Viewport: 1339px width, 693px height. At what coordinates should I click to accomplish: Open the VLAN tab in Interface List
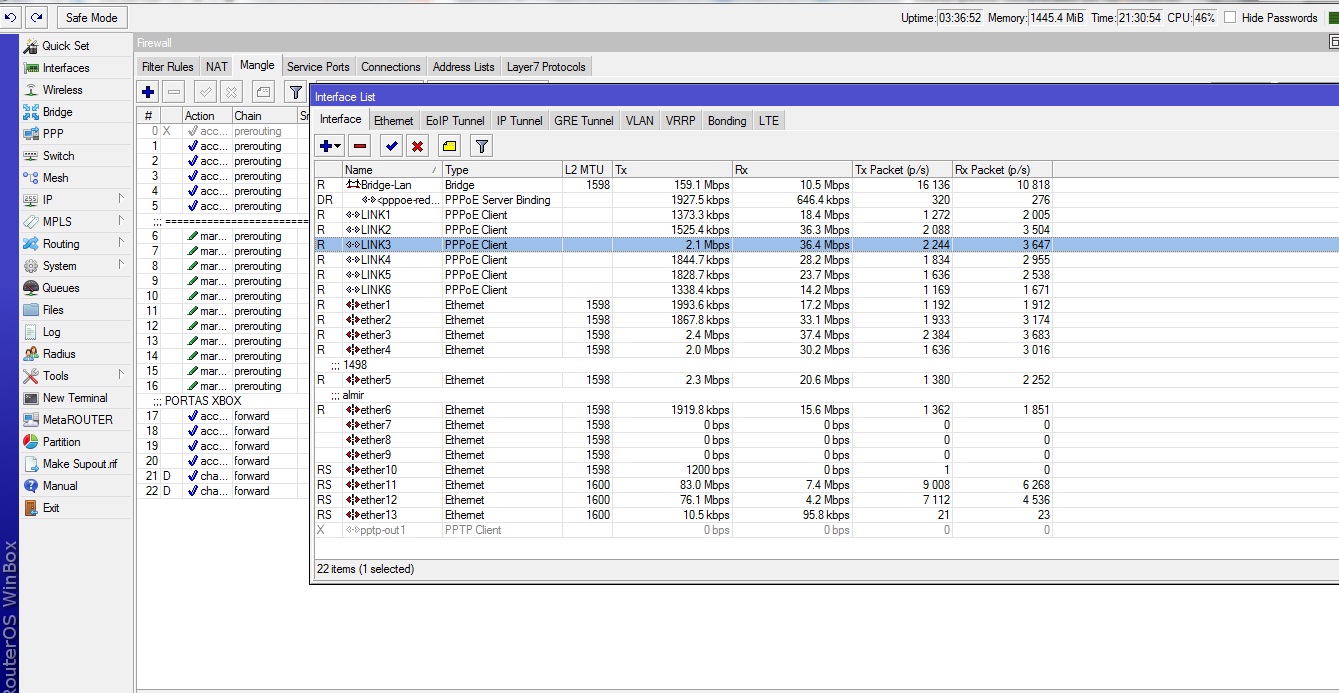(x=639, y=120)
